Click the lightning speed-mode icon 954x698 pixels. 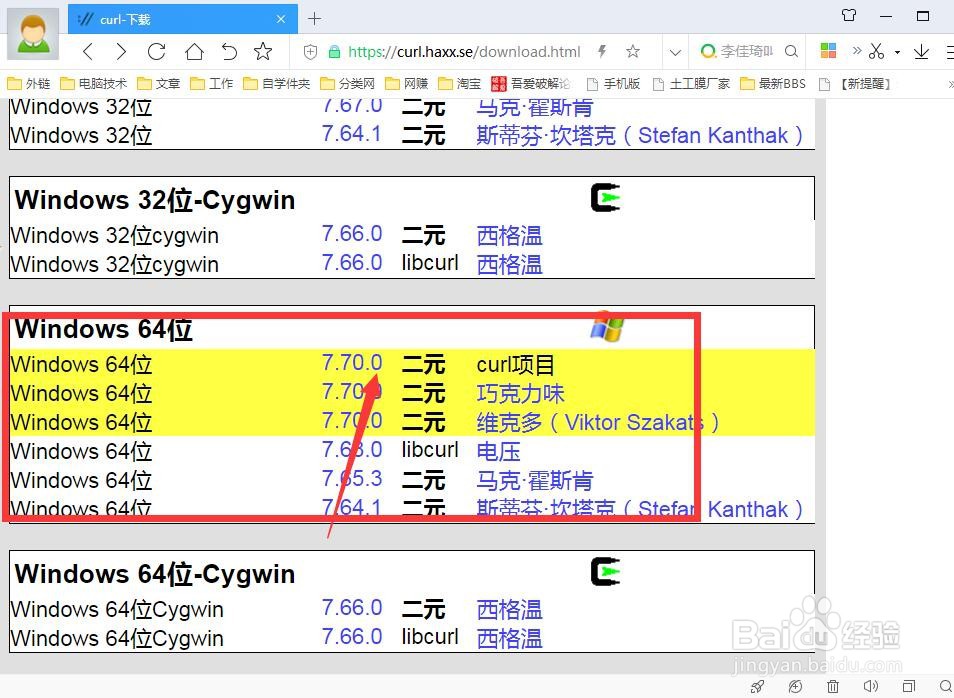pyautogui.click(x=602, y=52)
